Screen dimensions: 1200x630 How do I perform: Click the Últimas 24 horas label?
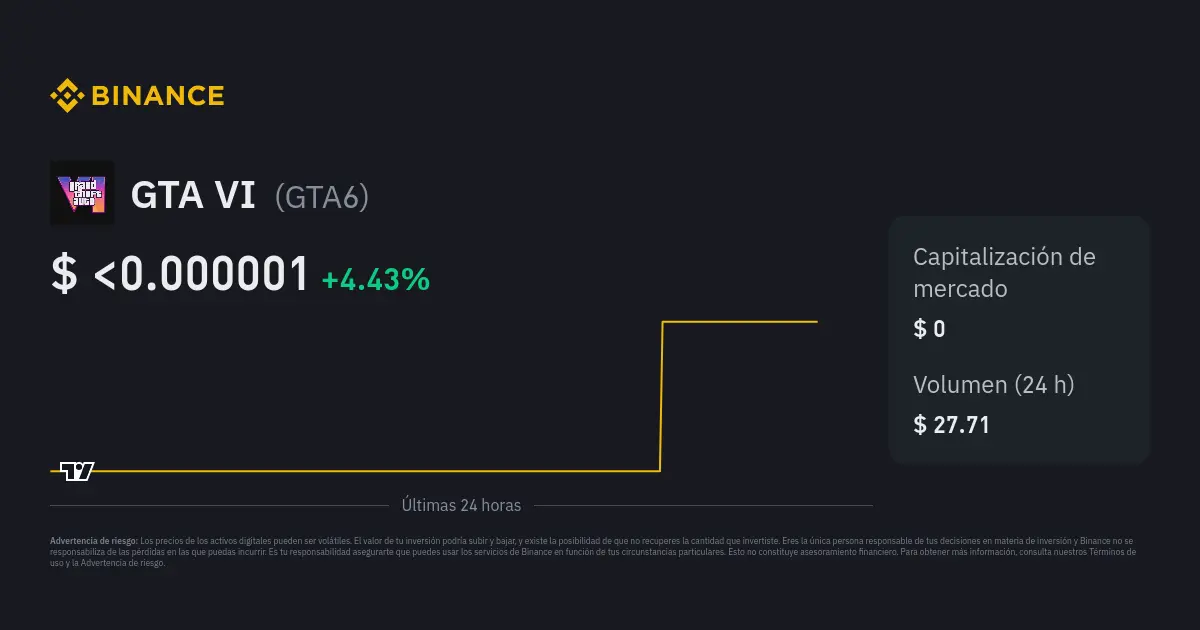(461, 505)
